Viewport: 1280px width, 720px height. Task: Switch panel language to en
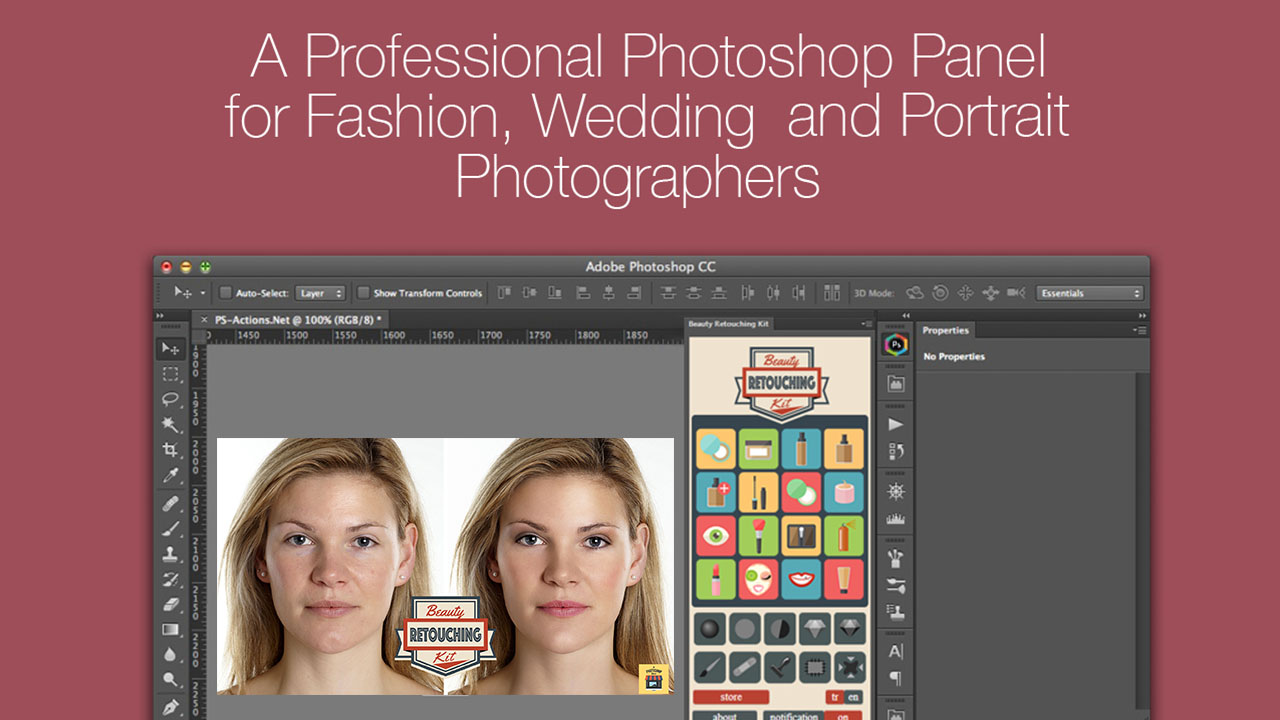(x=853, y=697)
